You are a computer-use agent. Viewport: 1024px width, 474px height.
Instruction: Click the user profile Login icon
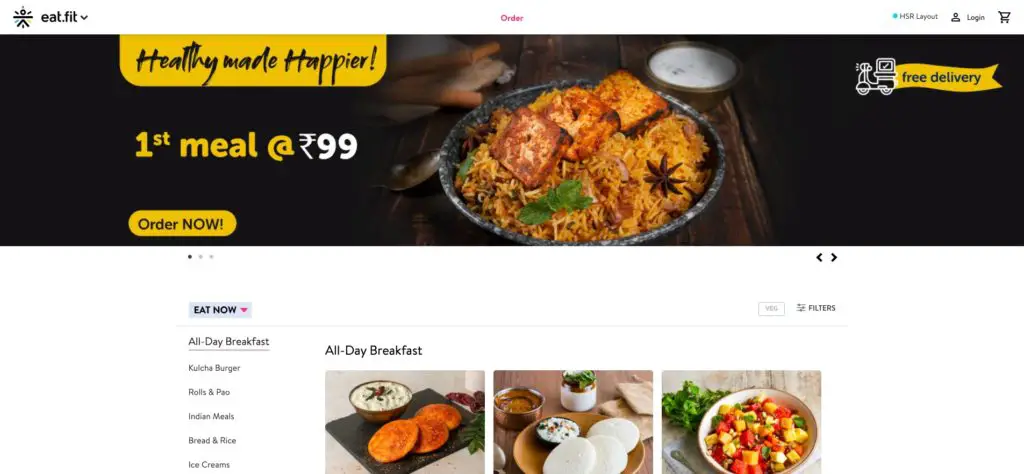(x=955, y=18)
